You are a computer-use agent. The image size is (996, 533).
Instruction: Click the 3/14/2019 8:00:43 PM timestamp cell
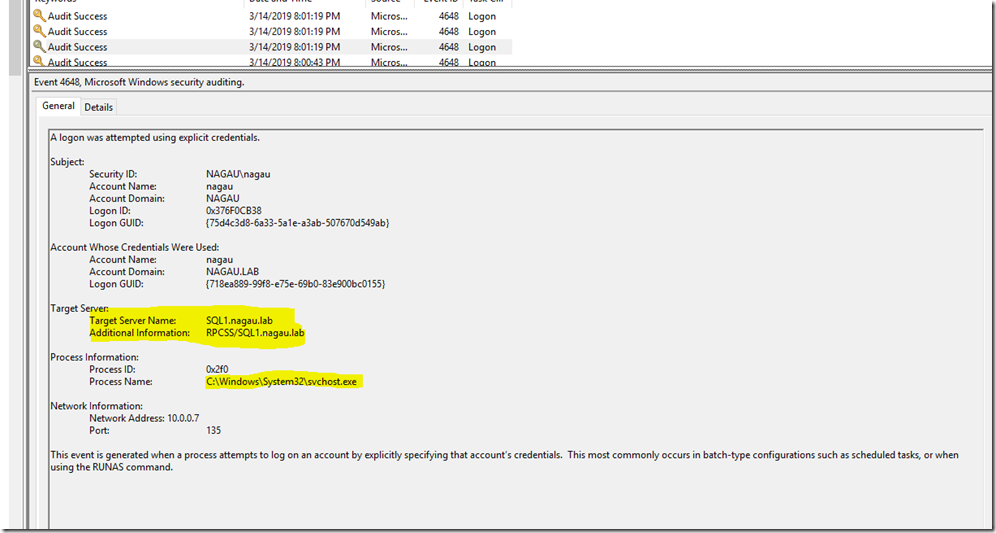[x=295, y=62]
